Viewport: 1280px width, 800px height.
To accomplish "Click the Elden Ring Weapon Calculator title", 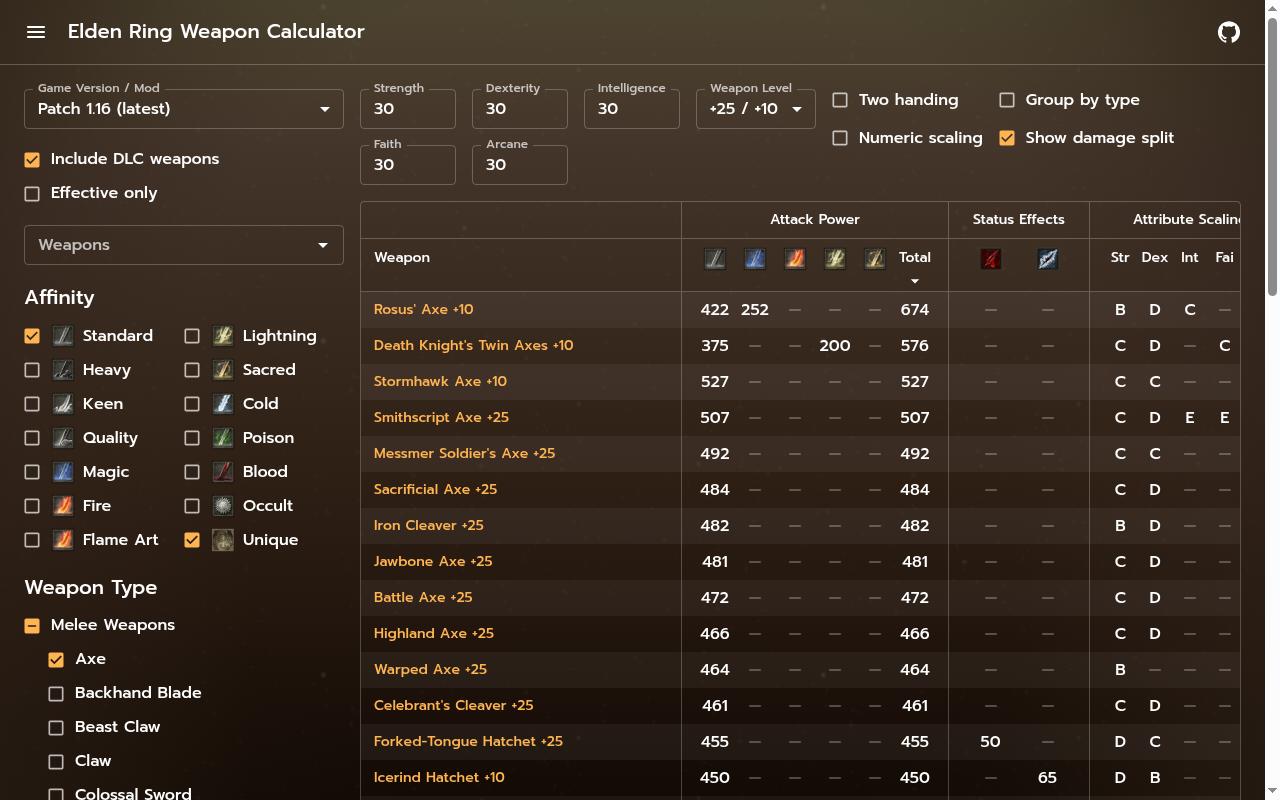I will click(216, 32).
